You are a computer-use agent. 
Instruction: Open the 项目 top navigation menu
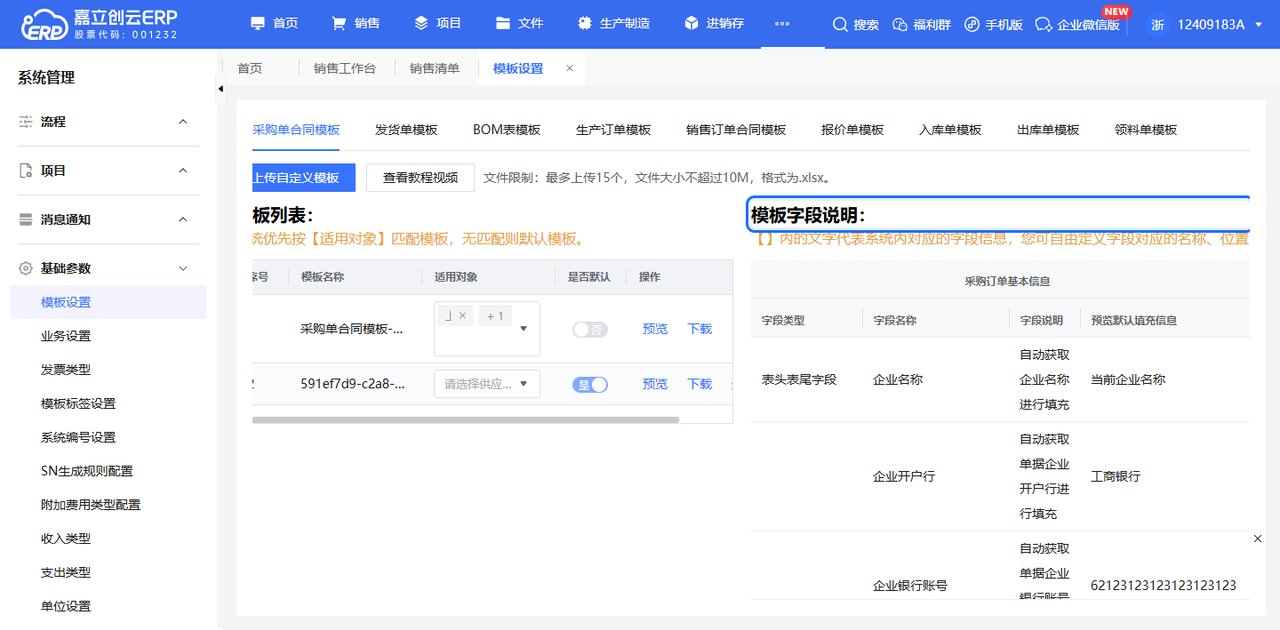[x=437, y=23]
